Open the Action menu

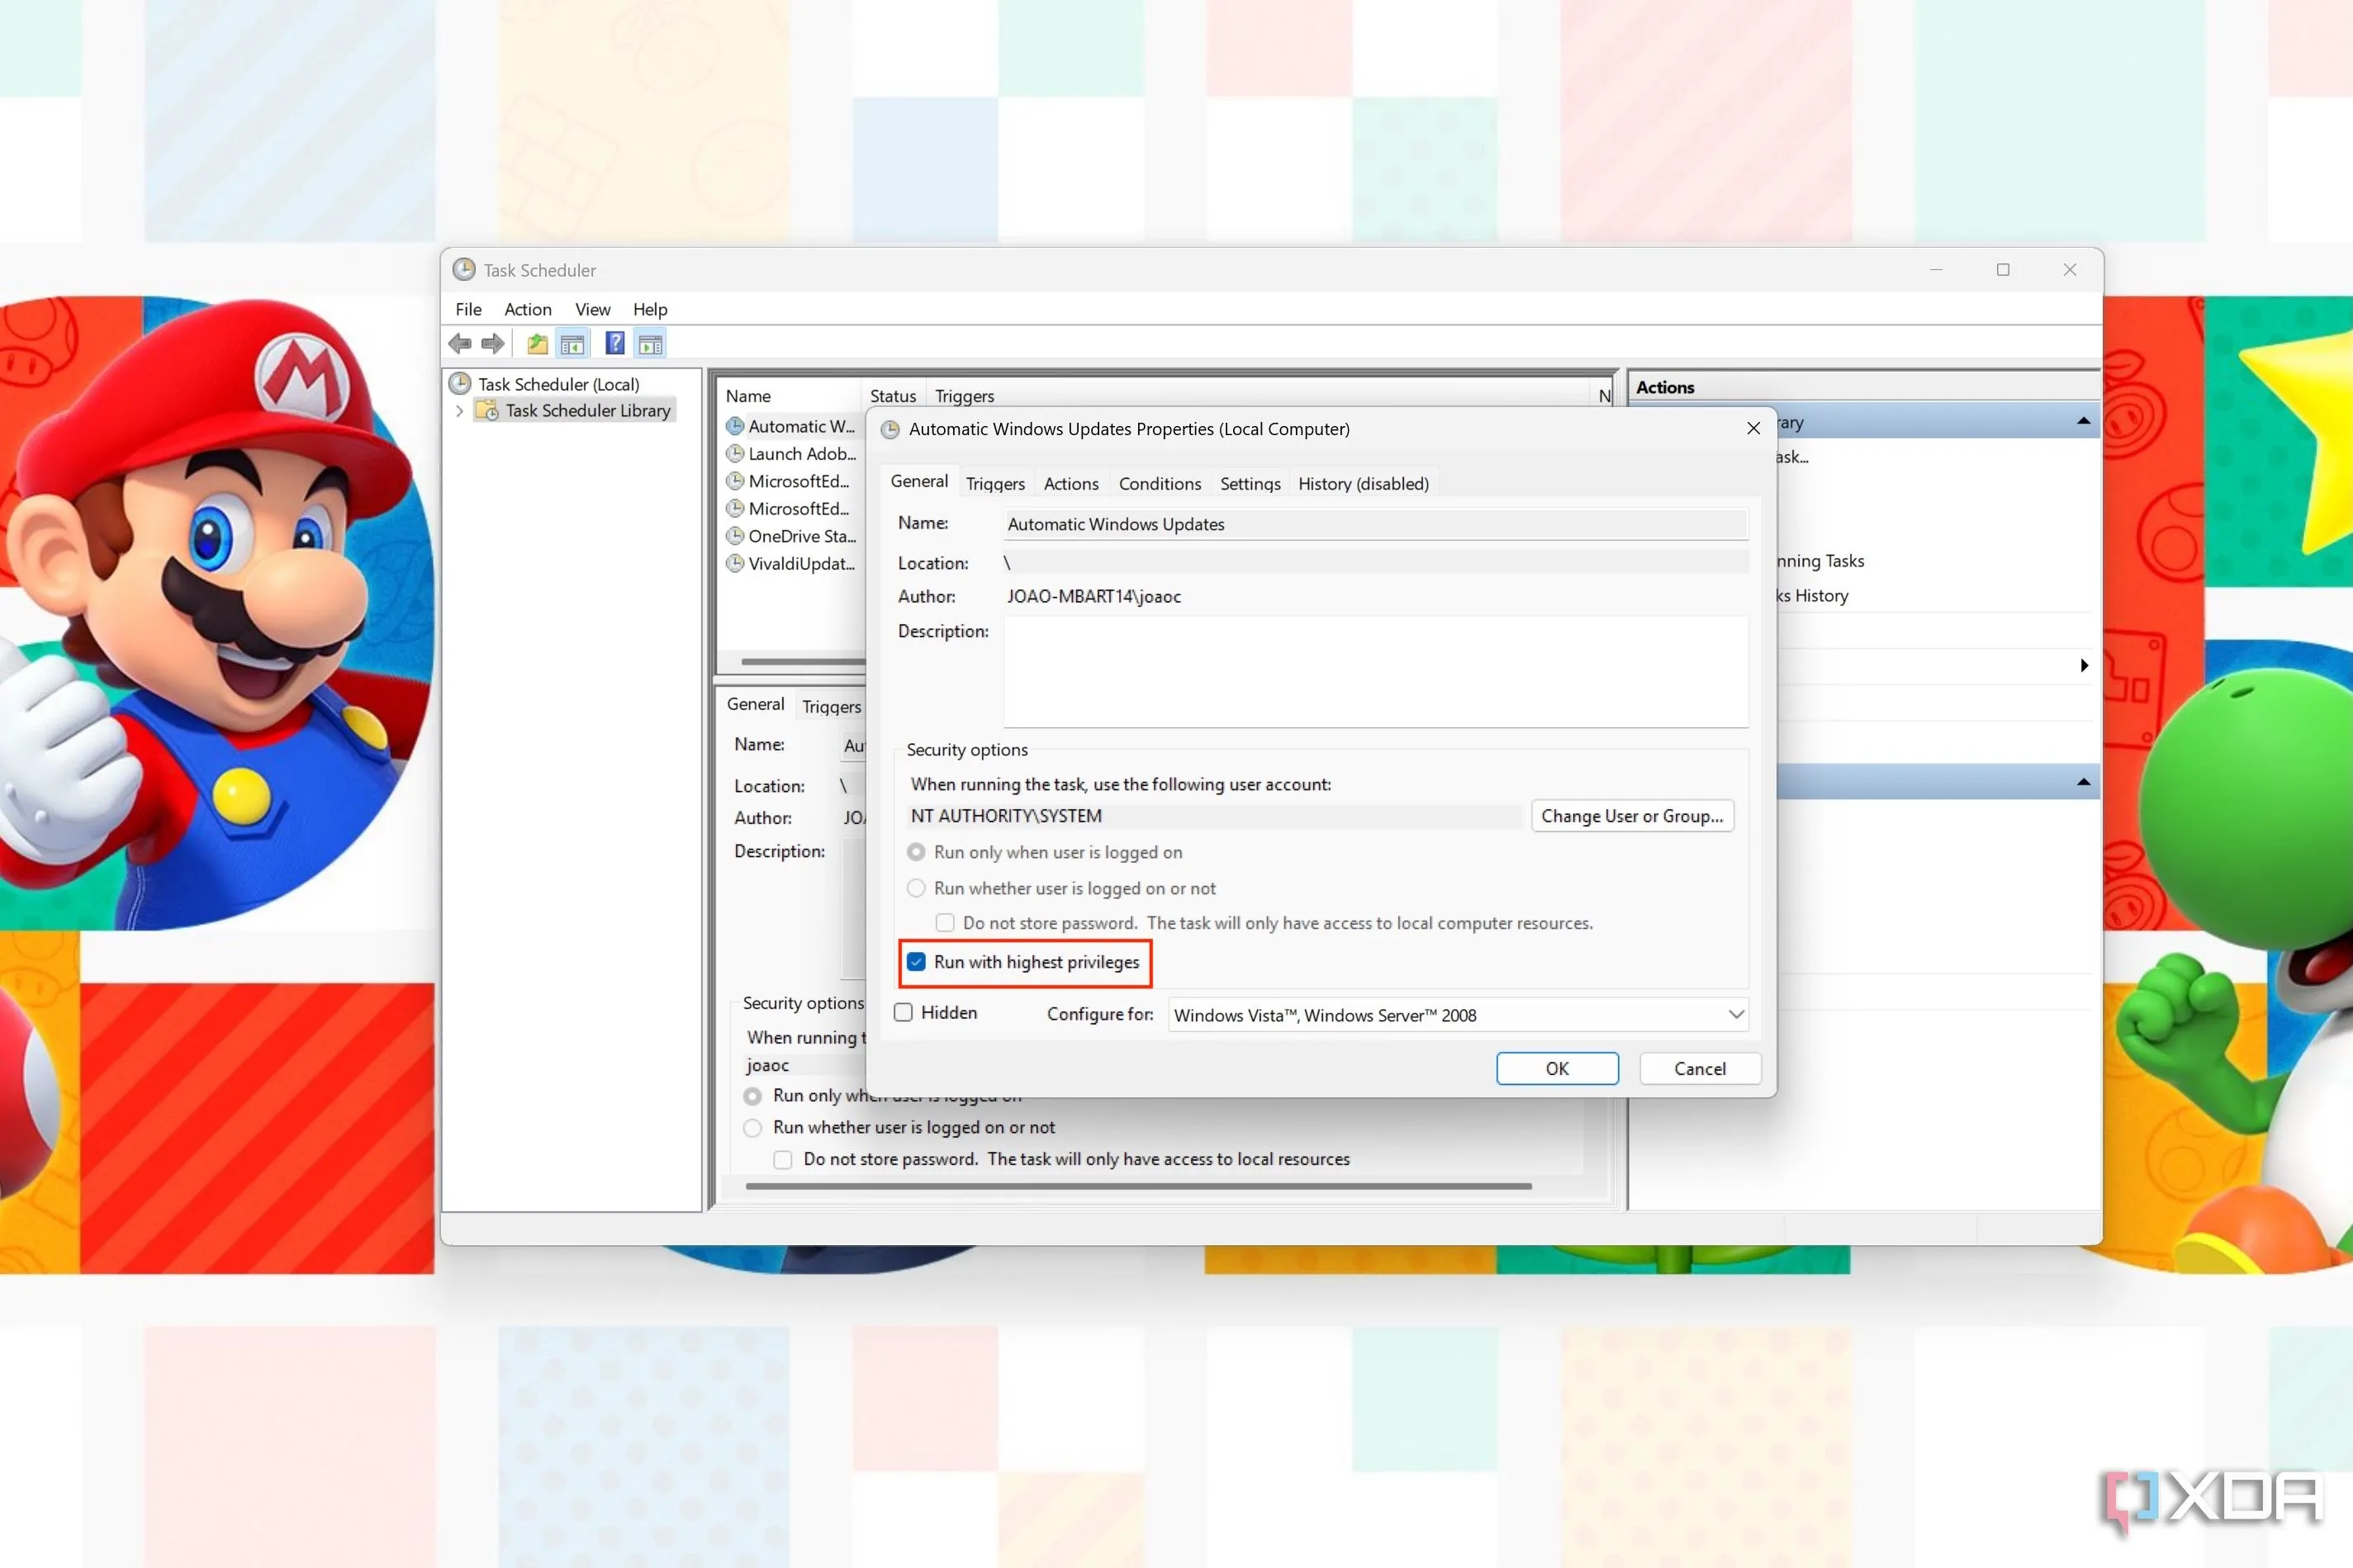pyautogui.click(x=527, y=310)
